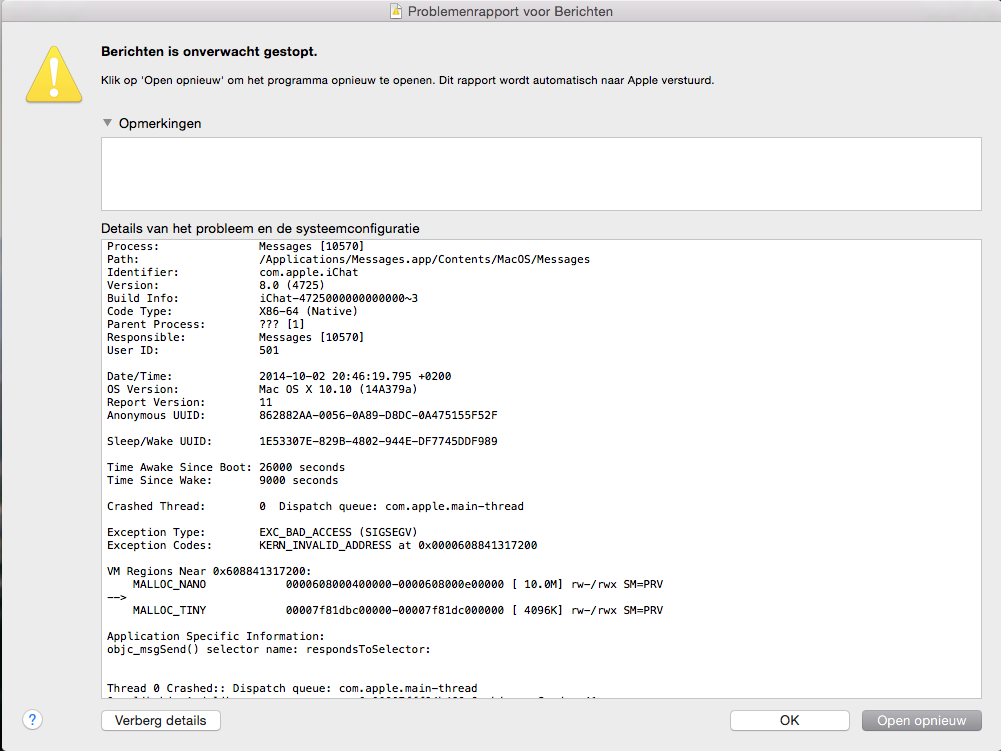Click the 'Berichten is onverwacht gestopt.' heading
This screenshot has width=1001, height=751.
click(209, 52)
